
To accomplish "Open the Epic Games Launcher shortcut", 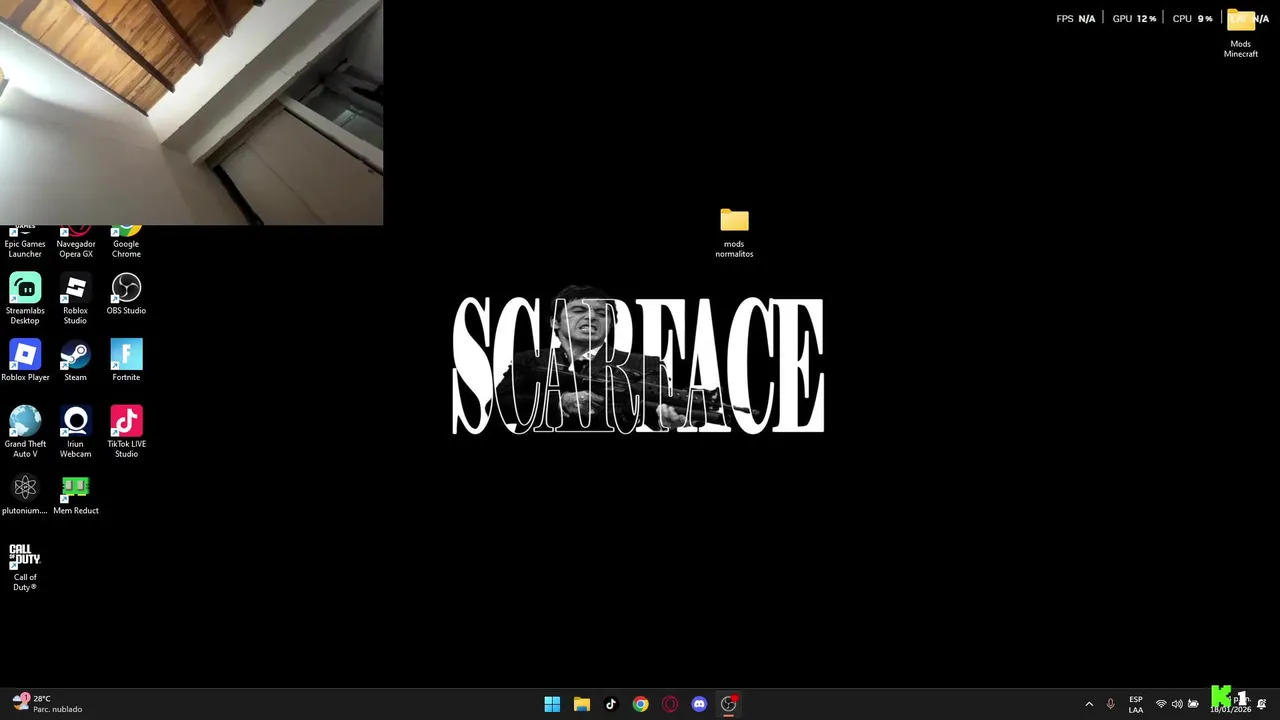I will [25, 243].
